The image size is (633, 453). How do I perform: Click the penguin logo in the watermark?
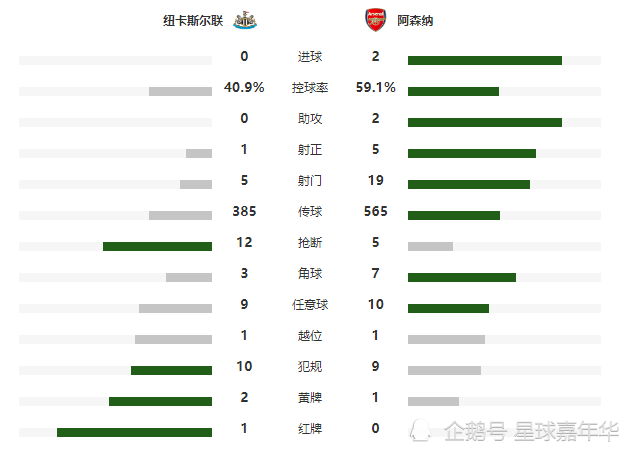420,430
